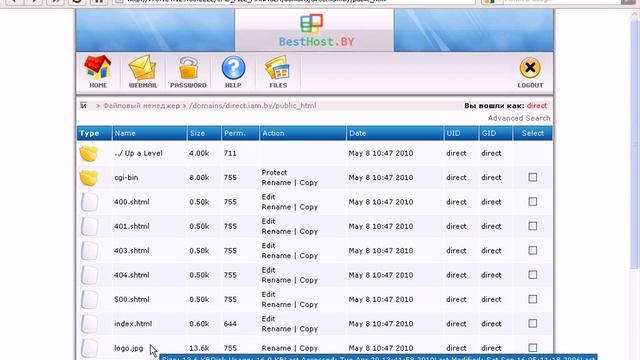
Task: Click the cgi-bin folder icon
Action: 89,178
